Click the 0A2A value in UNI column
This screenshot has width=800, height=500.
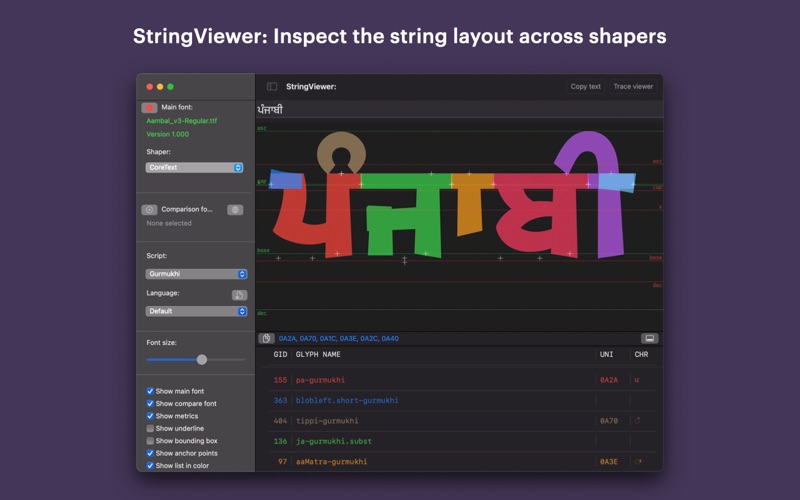click(x=609, y=380)
